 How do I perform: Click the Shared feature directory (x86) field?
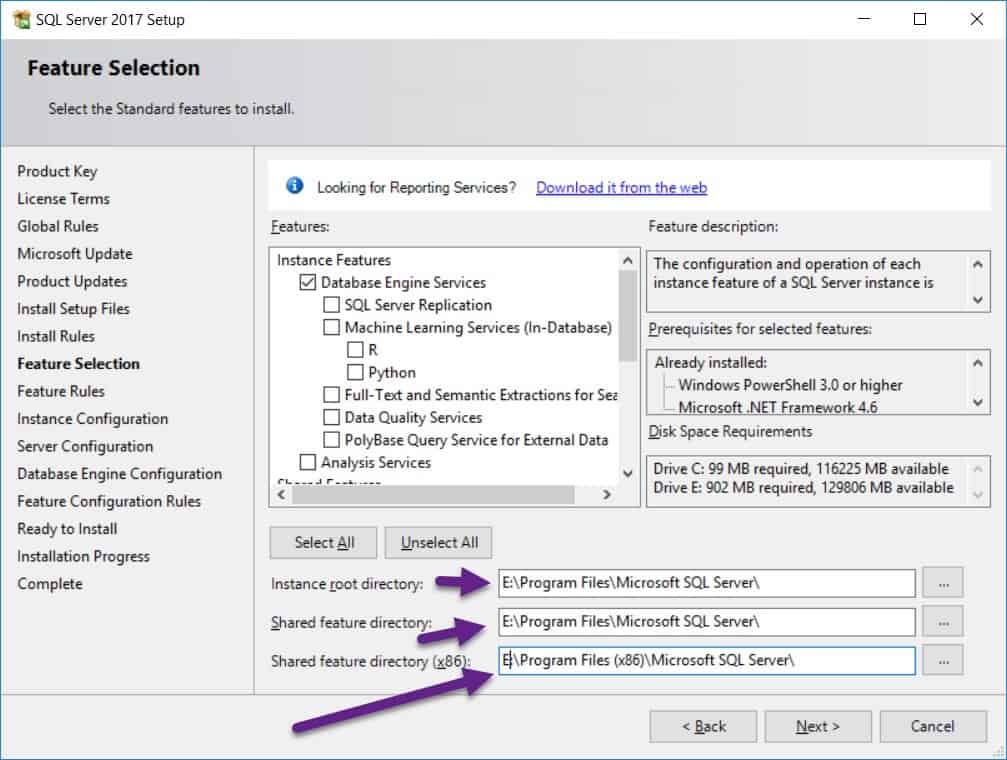707,660
